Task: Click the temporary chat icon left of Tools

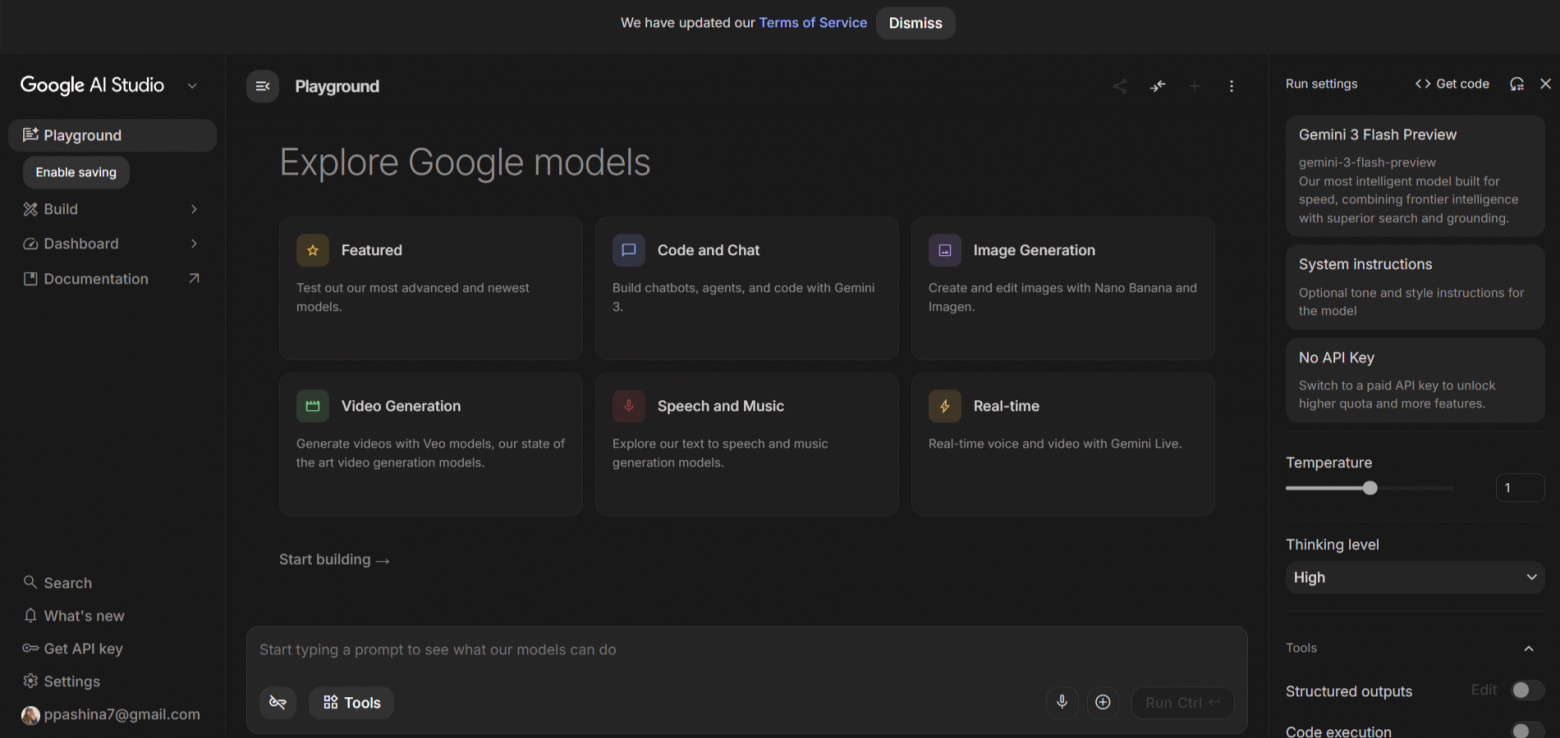Action: tap(278, 703)
